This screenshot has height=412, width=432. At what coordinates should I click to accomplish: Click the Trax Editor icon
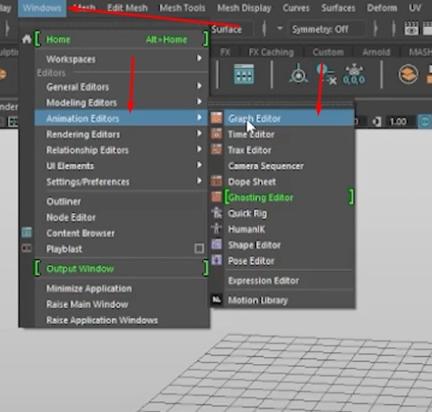(216, 149)
